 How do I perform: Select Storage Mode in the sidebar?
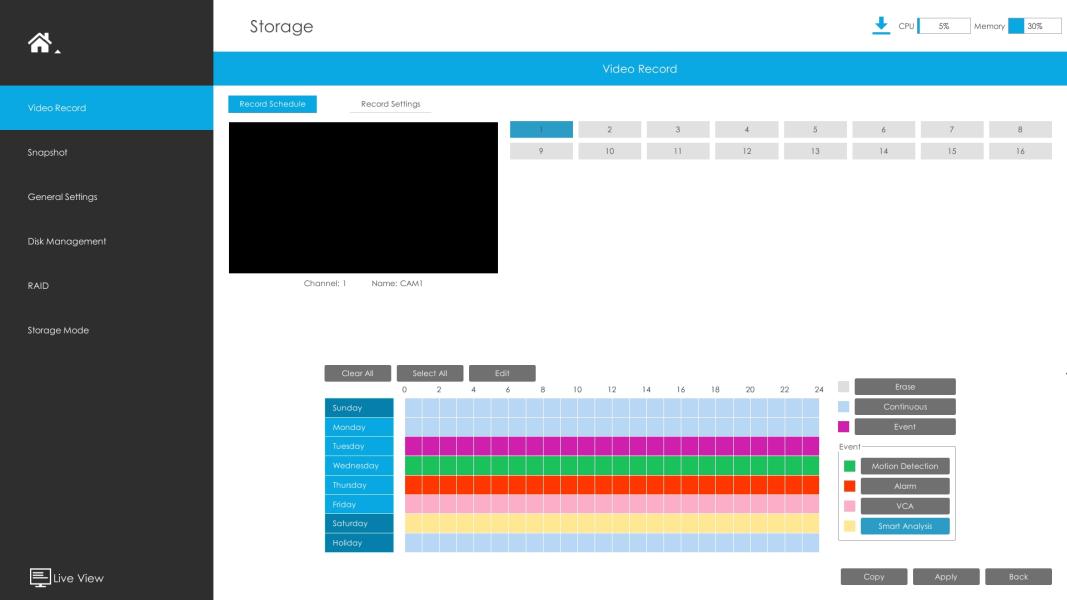(106, 330)
